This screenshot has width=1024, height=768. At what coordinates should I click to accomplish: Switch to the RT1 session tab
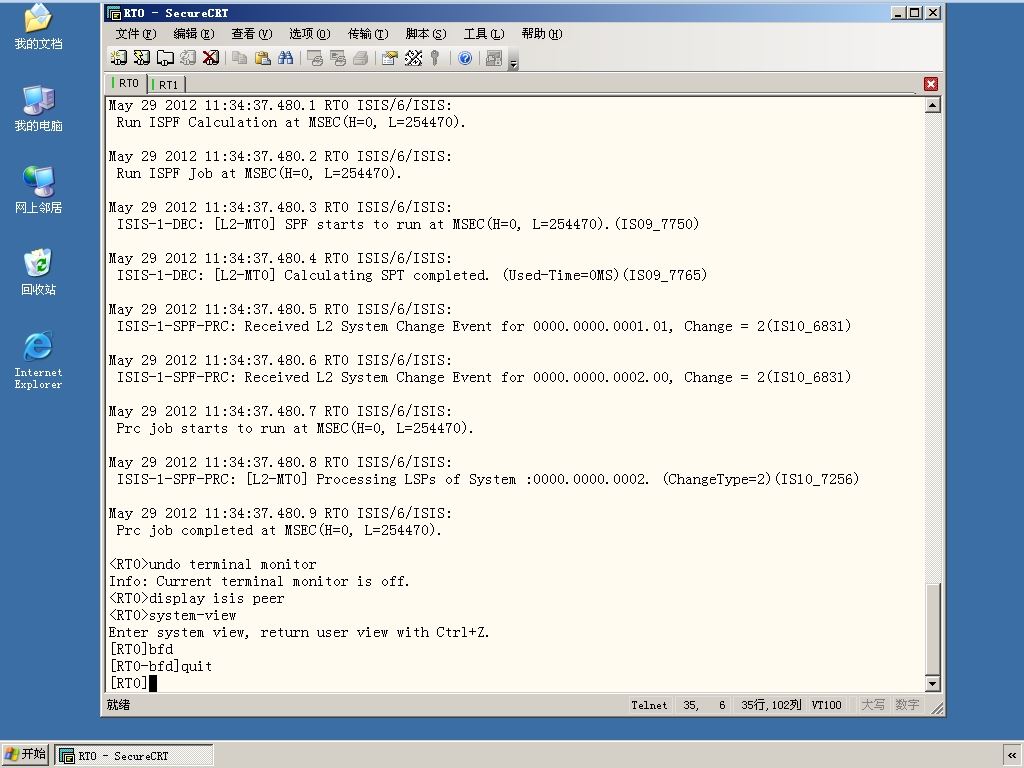point(166,84)
